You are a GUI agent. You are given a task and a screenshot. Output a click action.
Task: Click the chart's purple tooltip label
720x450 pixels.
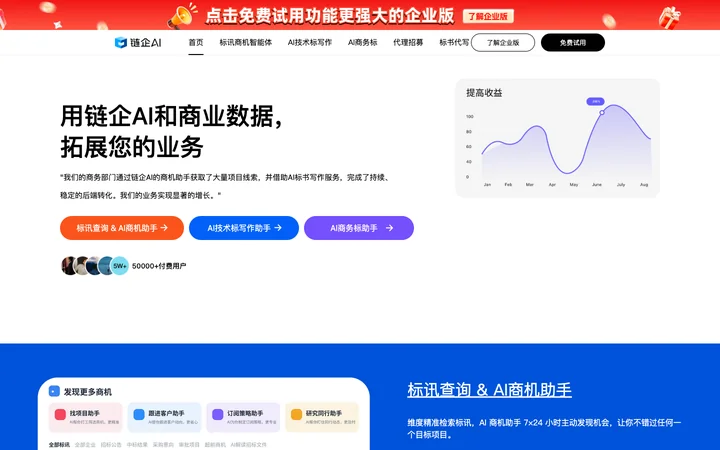(x=596, y=101)
